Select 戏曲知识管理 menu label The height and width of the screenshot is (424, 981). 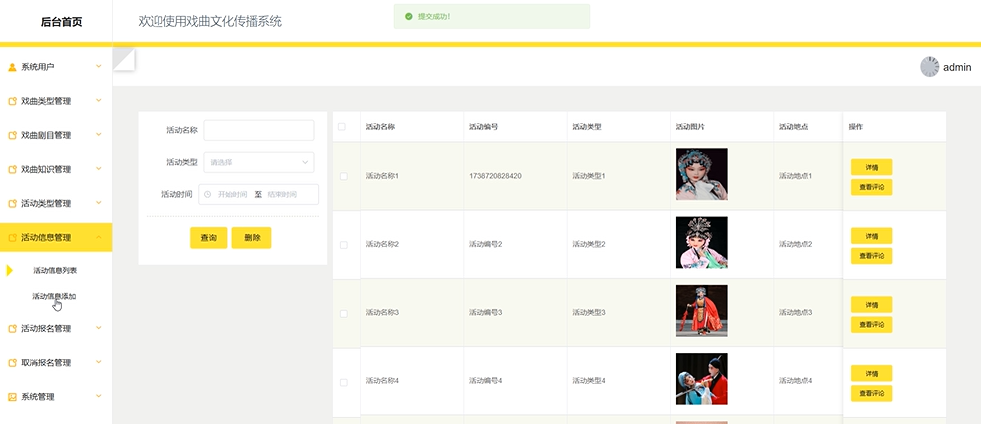coord(46,169)
